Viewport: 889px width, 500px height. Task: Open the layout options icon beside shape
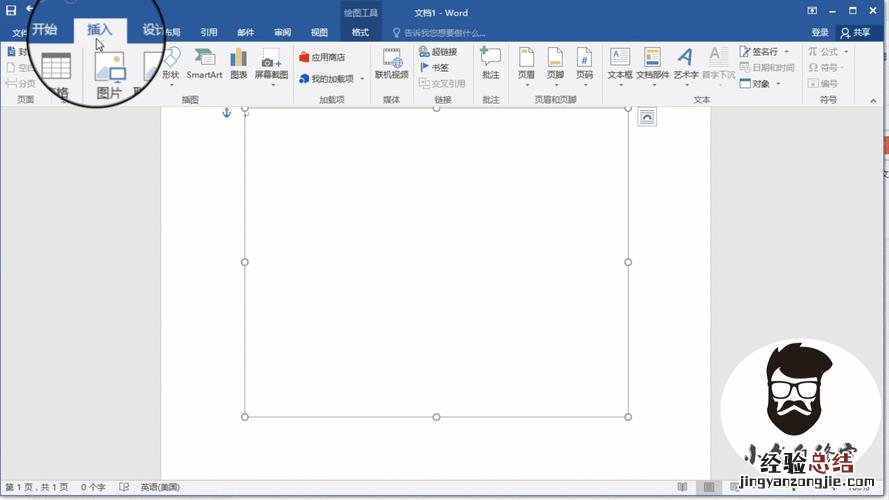coord(647,117)
